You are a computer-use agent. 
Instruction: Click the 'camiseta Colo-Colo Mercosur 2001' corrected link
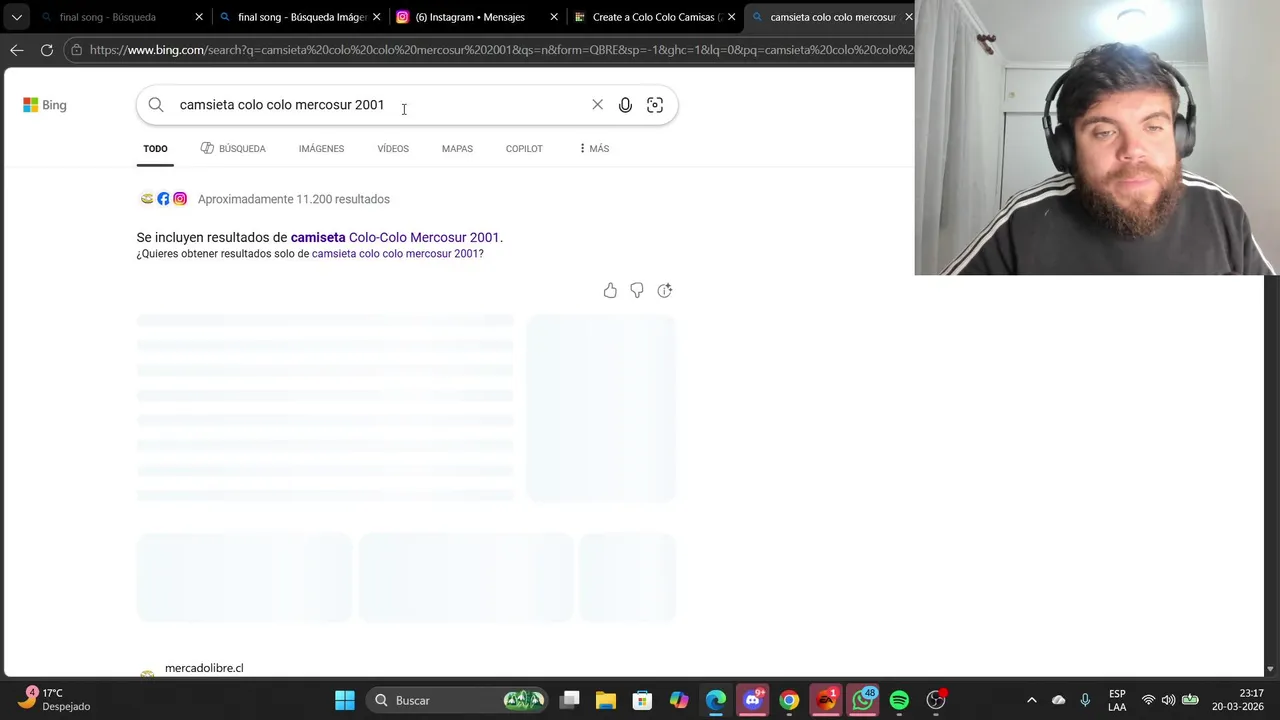tap(395, 238)
